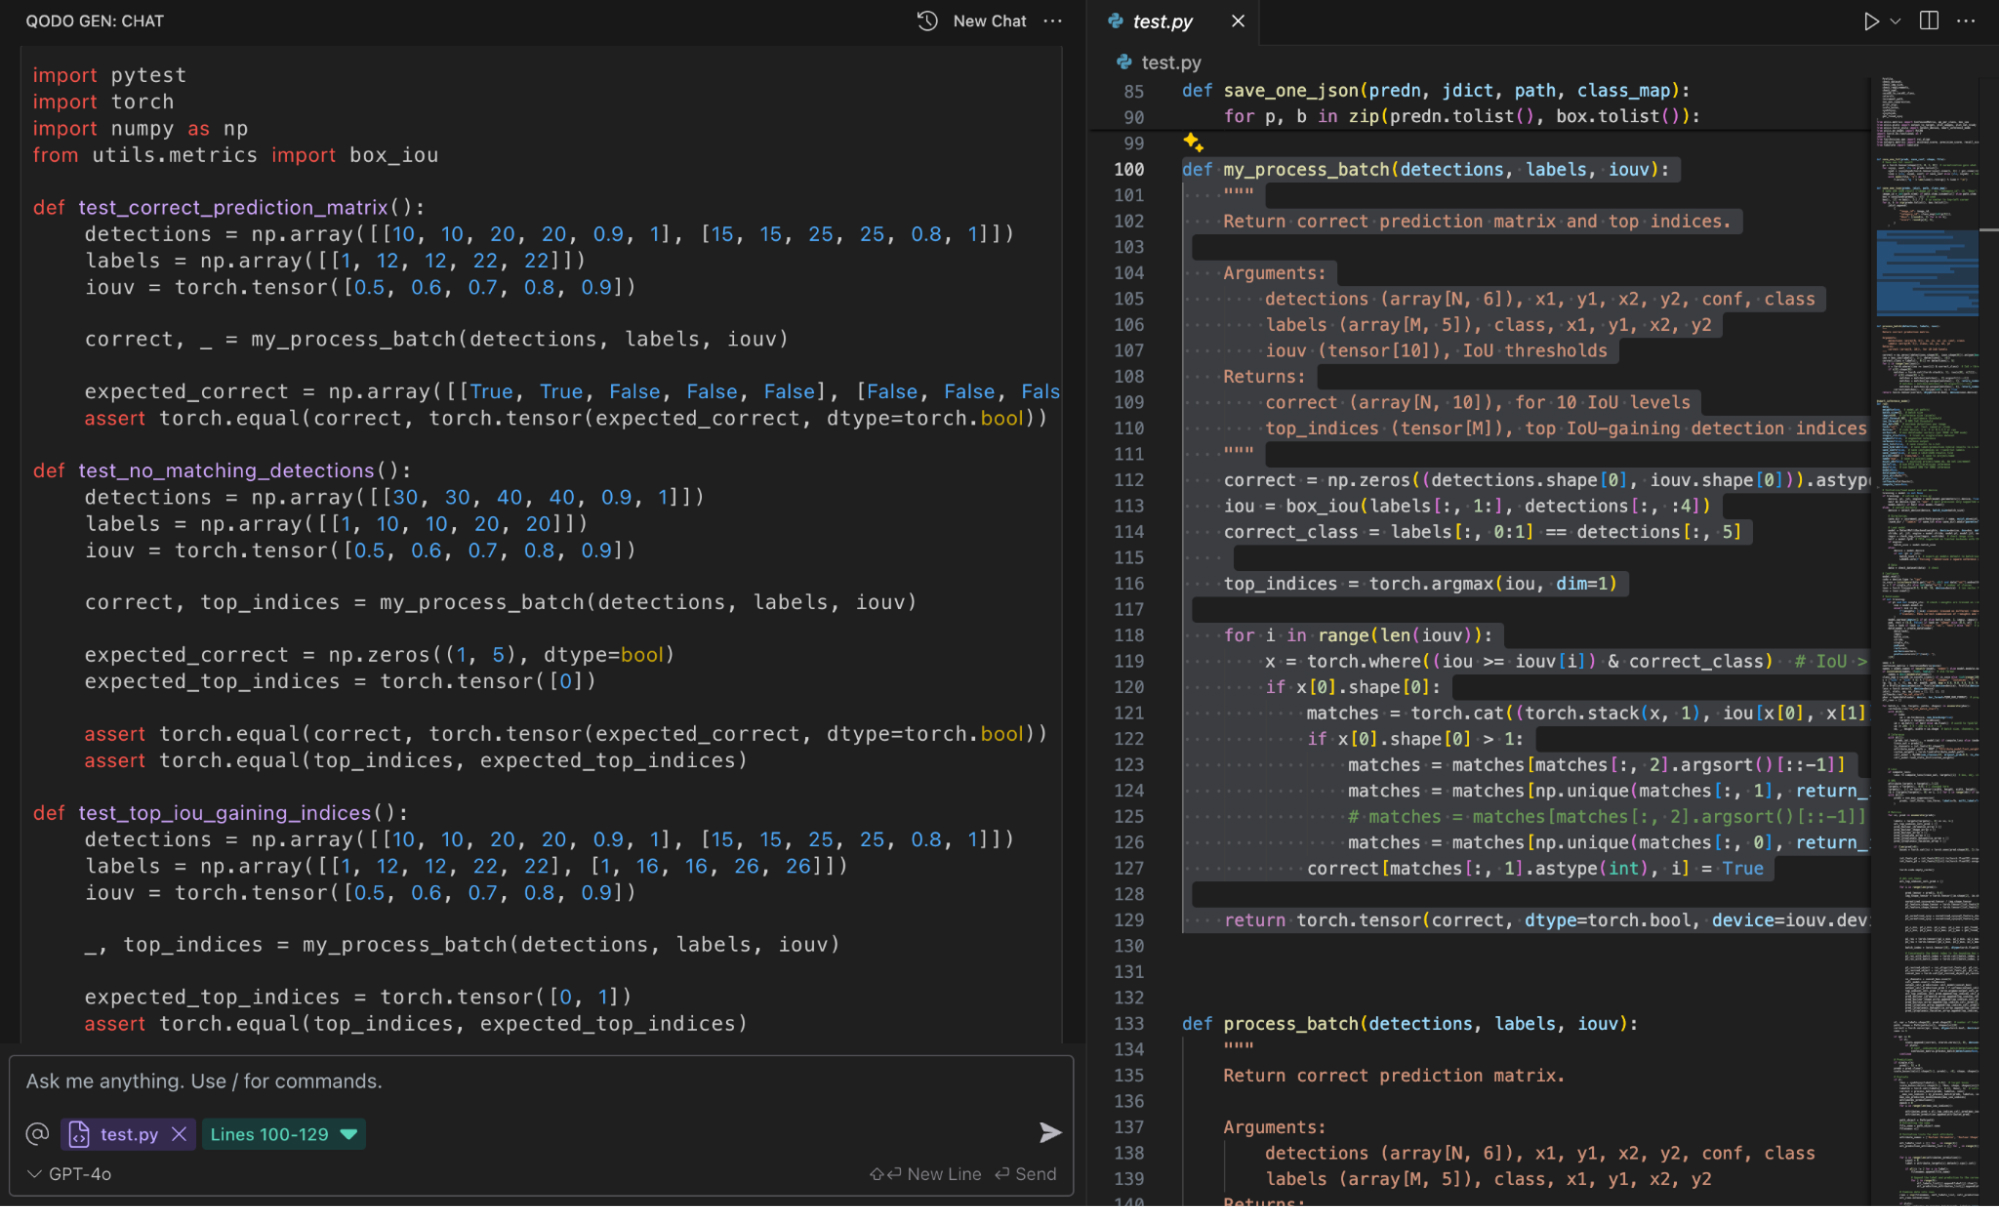
Task: Click the @ mention icon in chat input
Action: 38,1133
